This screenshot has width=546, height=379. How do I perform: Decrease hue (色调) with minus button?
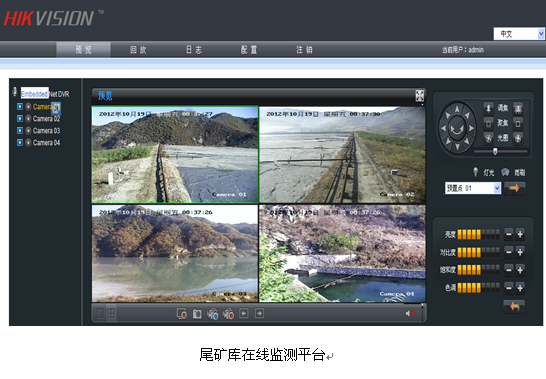(x=509, y=288)
